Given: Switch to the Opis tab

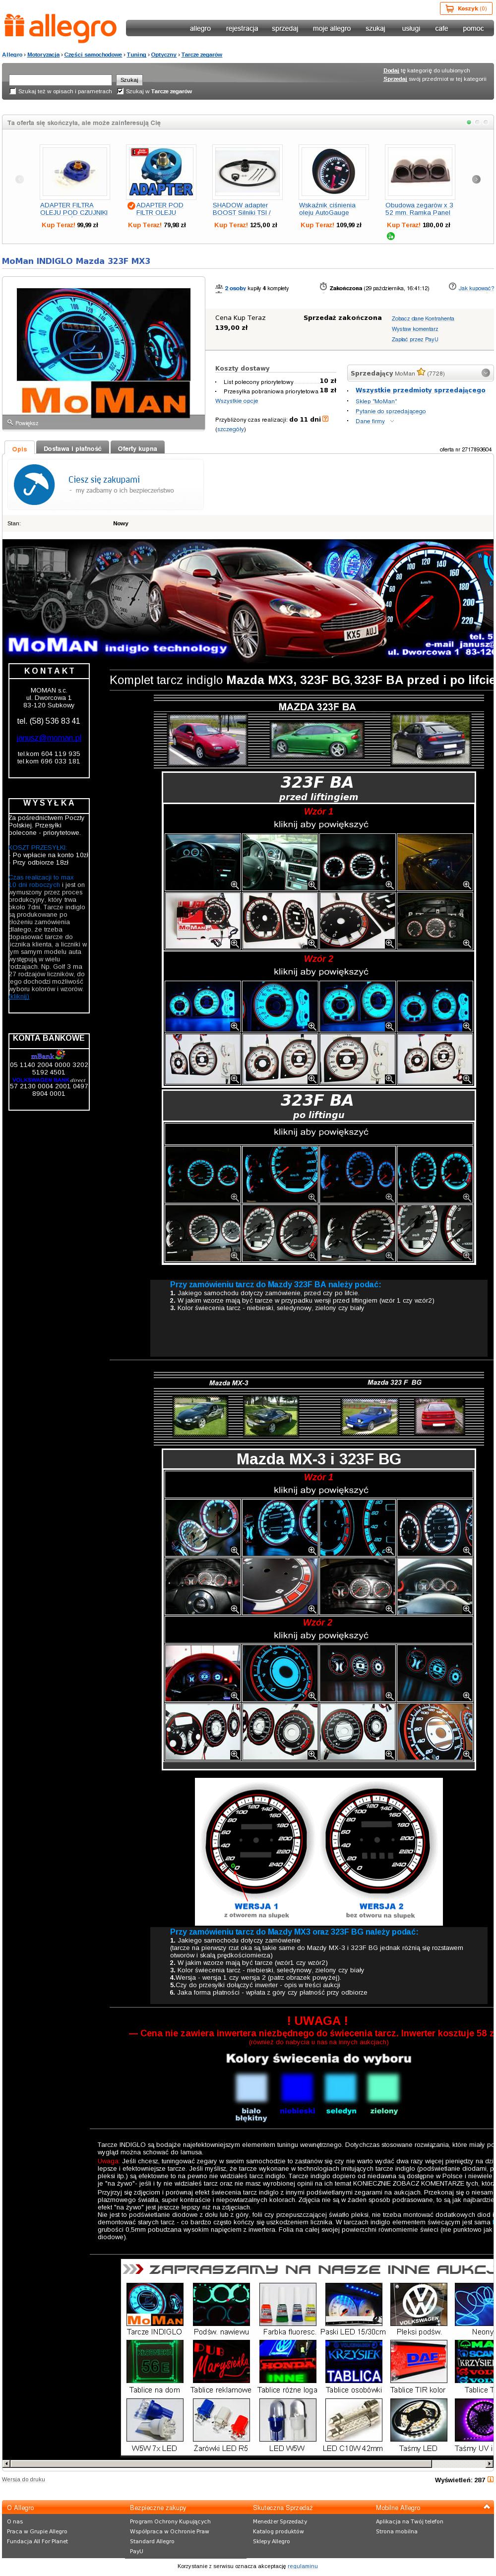Looking at the screenshot, I should (x=19, y=448).
